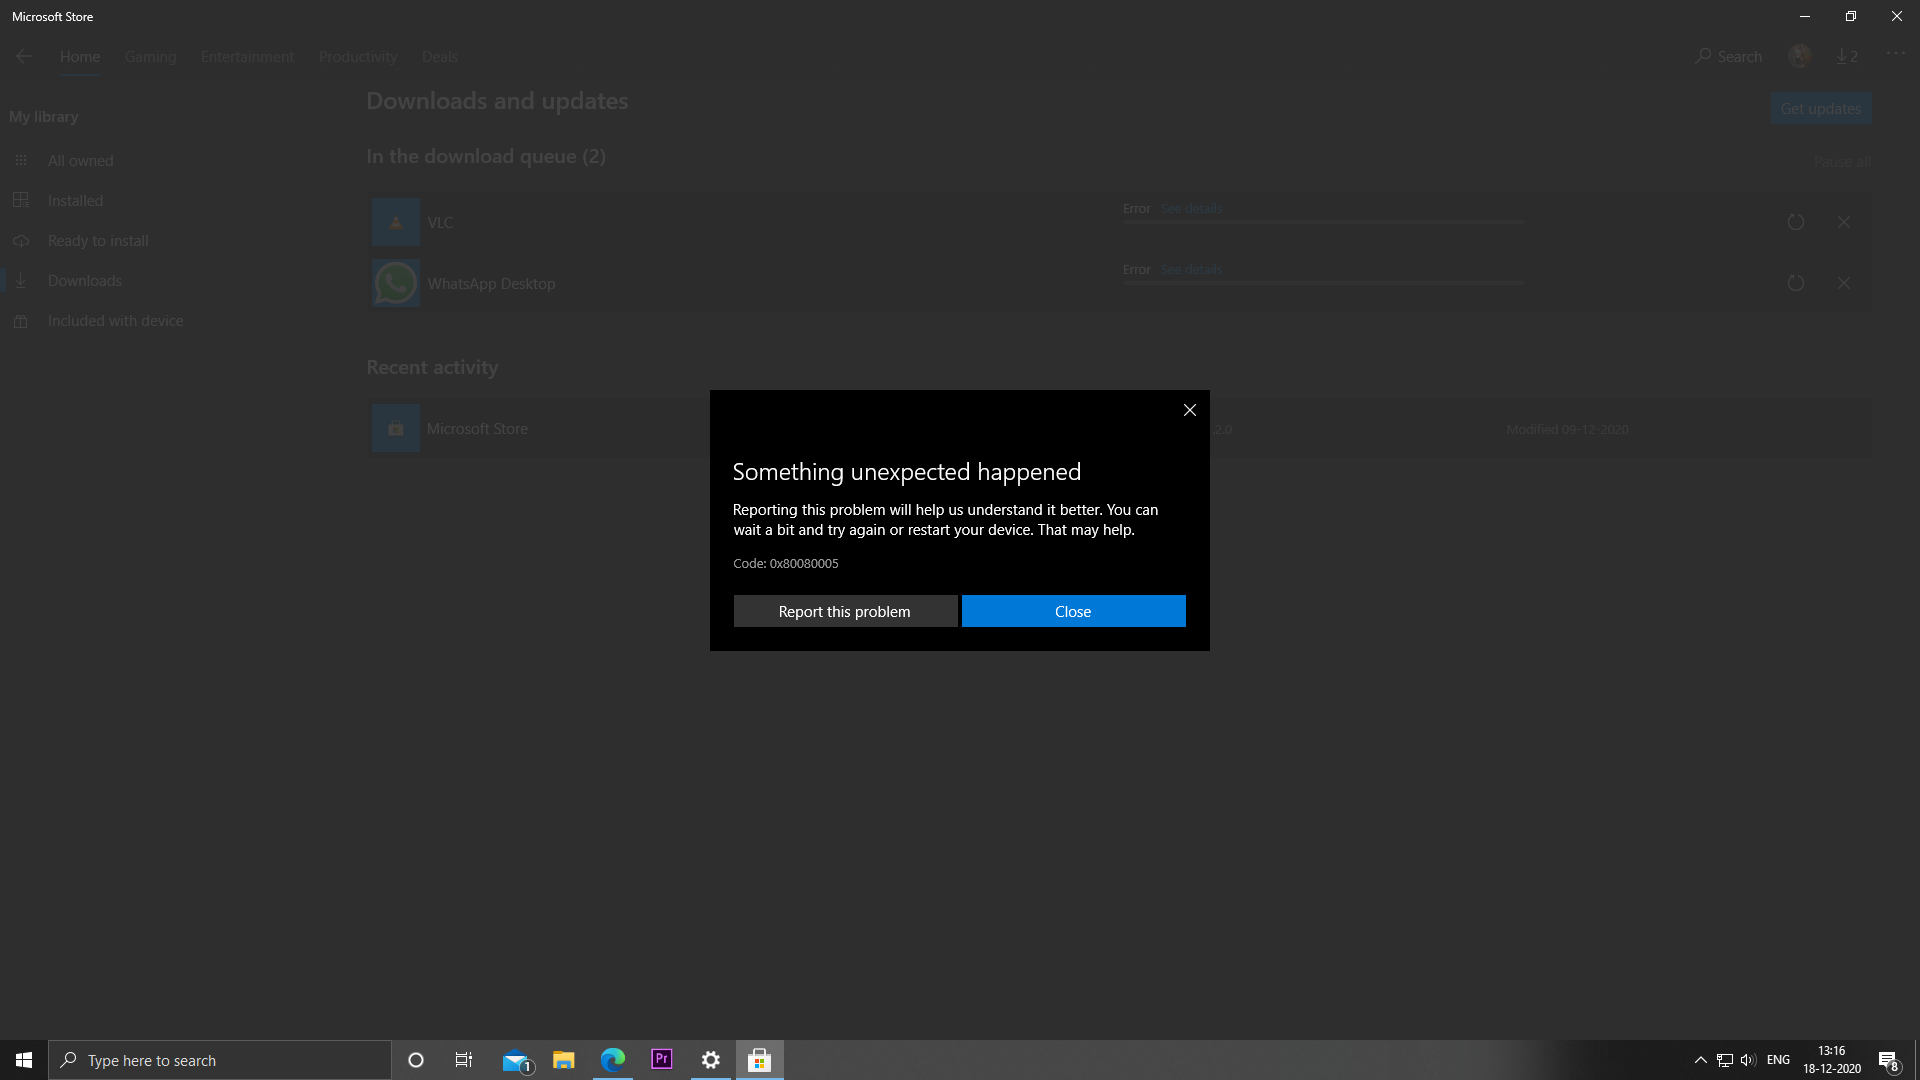The width and height of the screenshot is (1920, 1080).
Task: Close the error dialog with the X icon
Action: 1190,410
